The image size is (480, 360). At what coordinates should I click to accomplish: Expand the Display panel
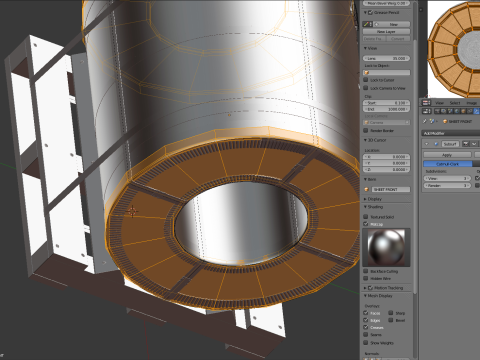[x=365, y=199]
